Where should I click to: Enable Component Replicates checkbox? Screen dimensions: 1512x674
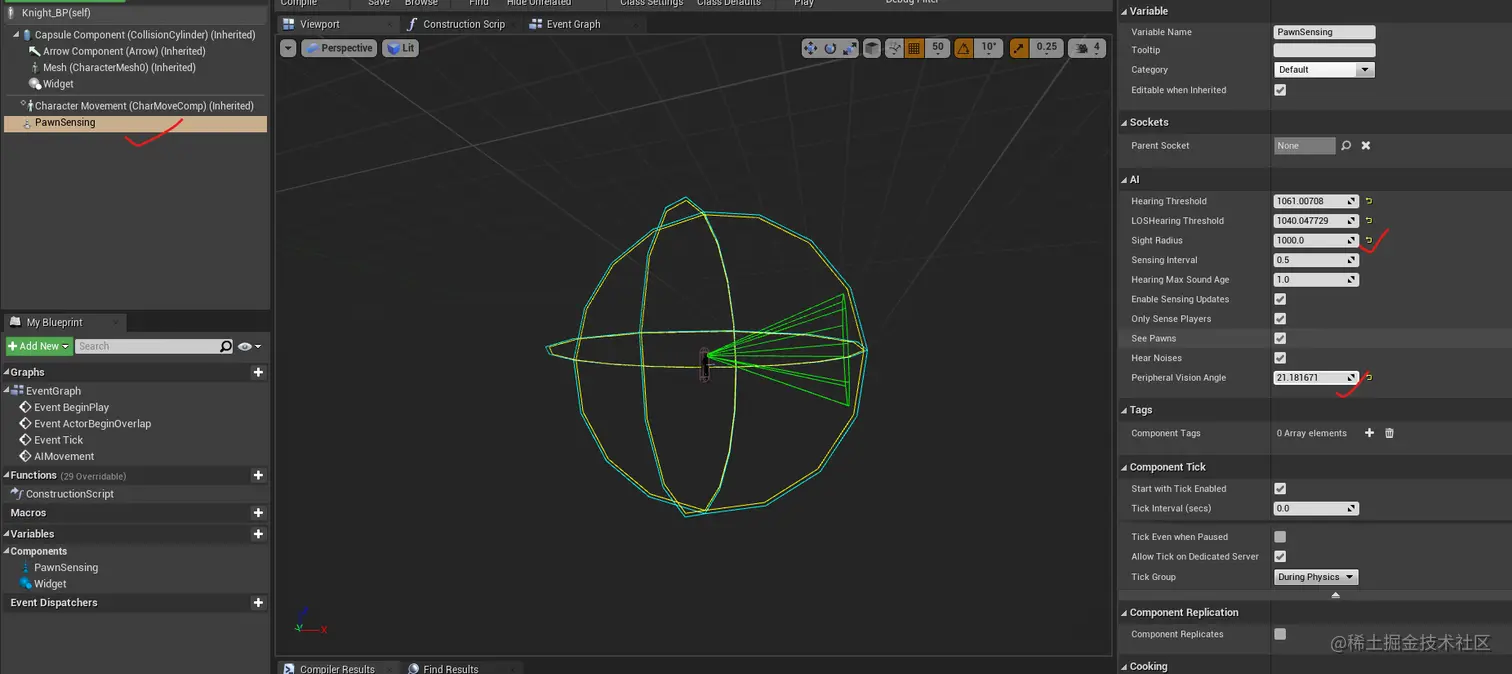coord(1280,634)
